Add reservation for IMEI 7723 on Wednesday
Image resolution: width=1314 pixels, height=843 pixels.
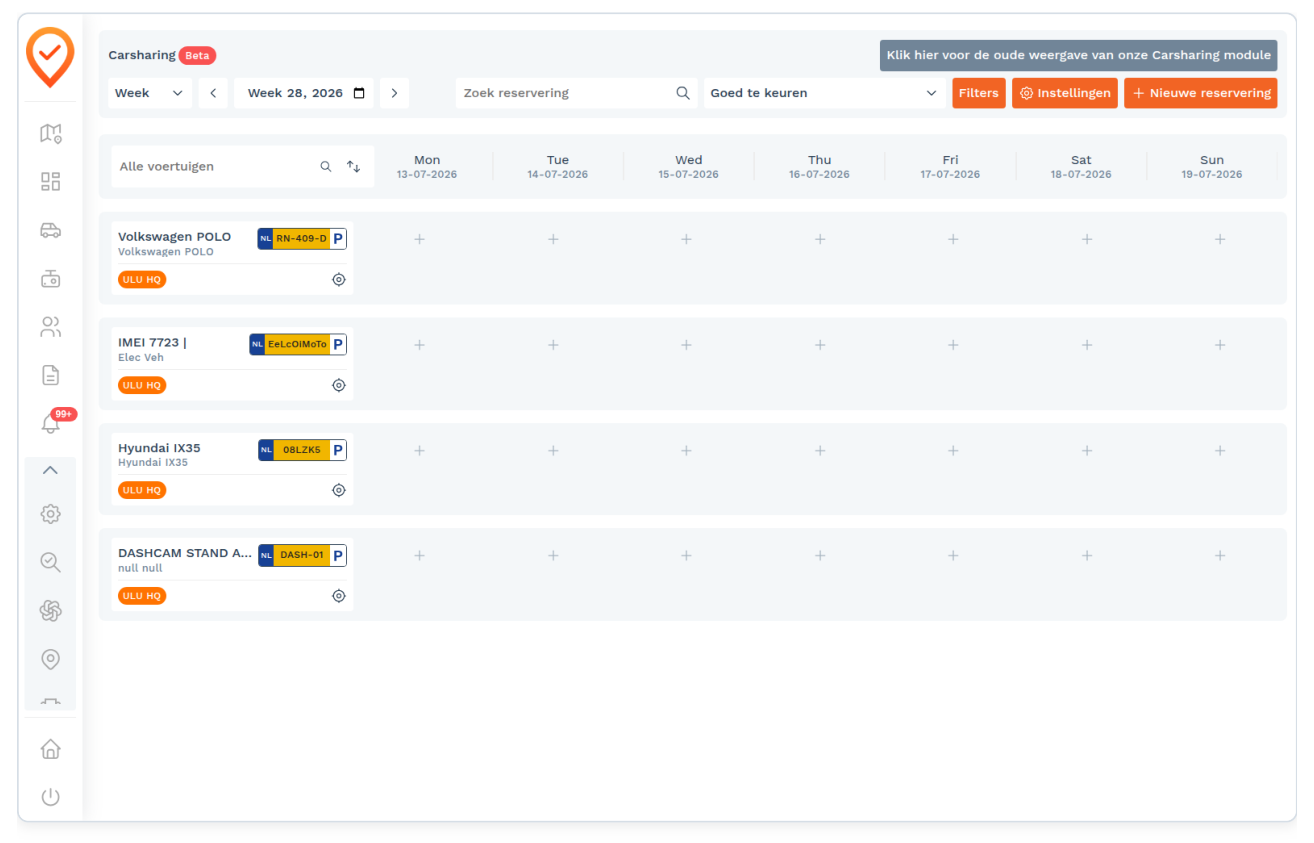(686, 345)
